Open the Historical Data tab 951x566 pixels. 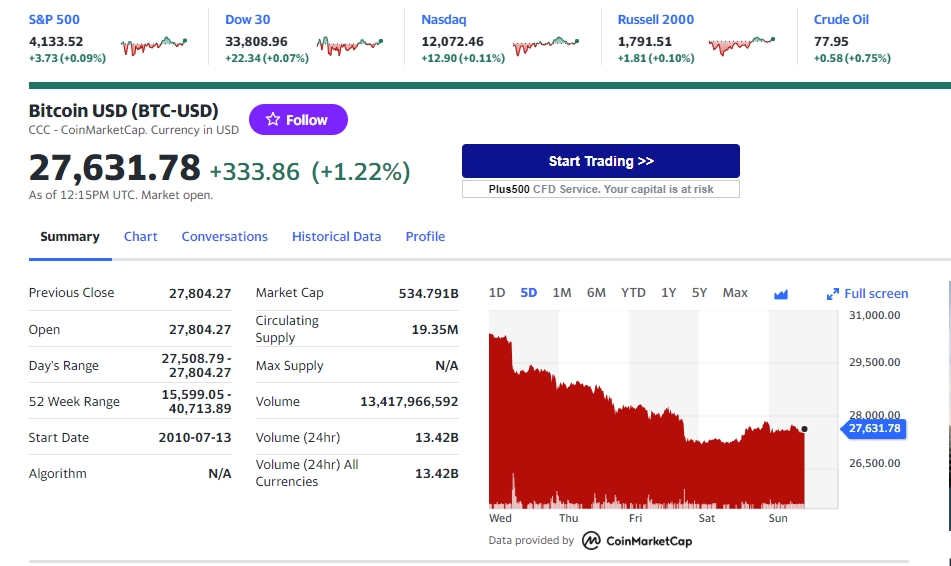(x=337, y=237)
